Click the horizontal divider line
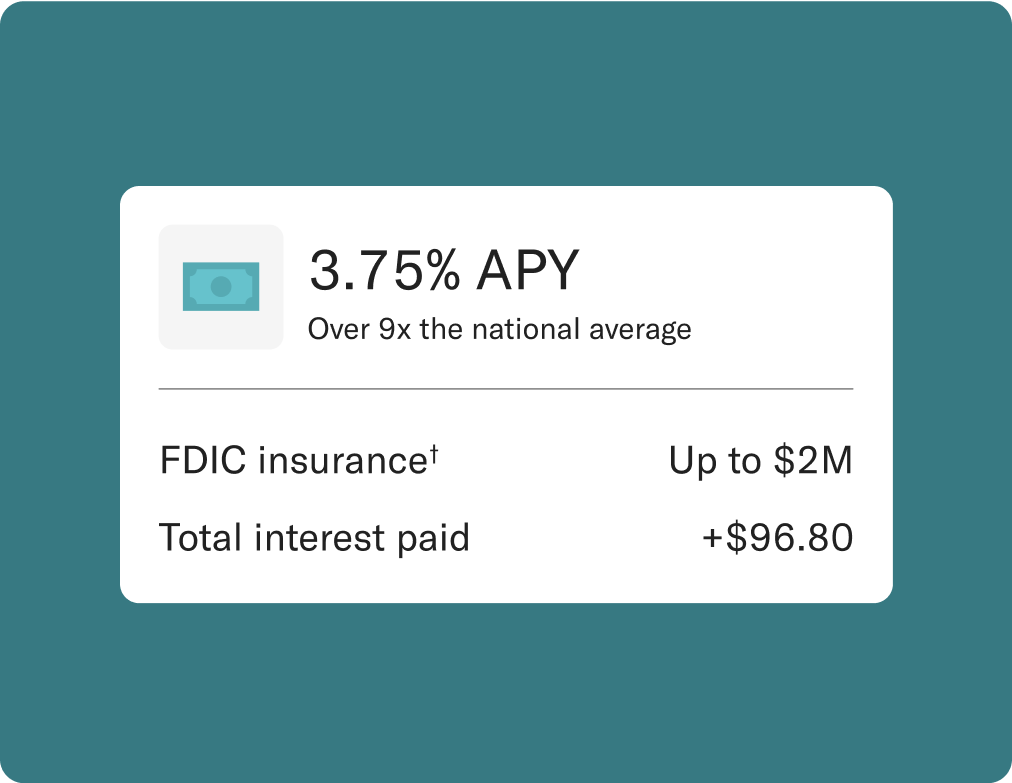This screenshot has height=783, width=1012. point(506,389)
